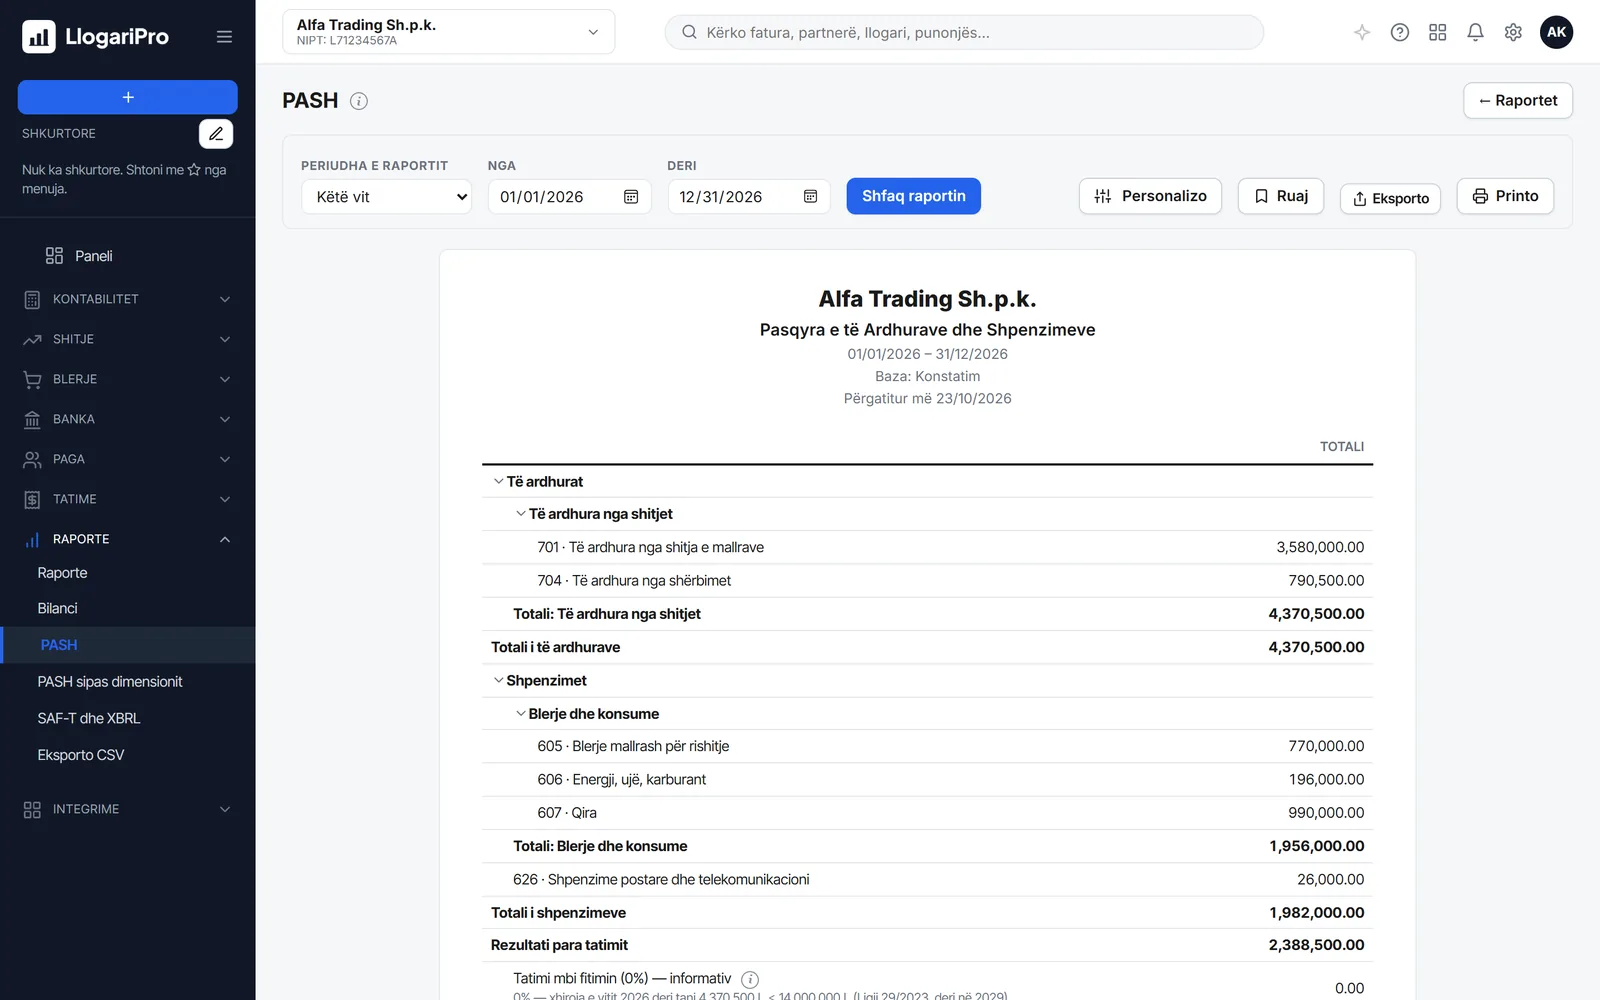Screen dimensions: 1600x1000
Task: Focus the search field Kërko fatura
Action: point(964,32)
